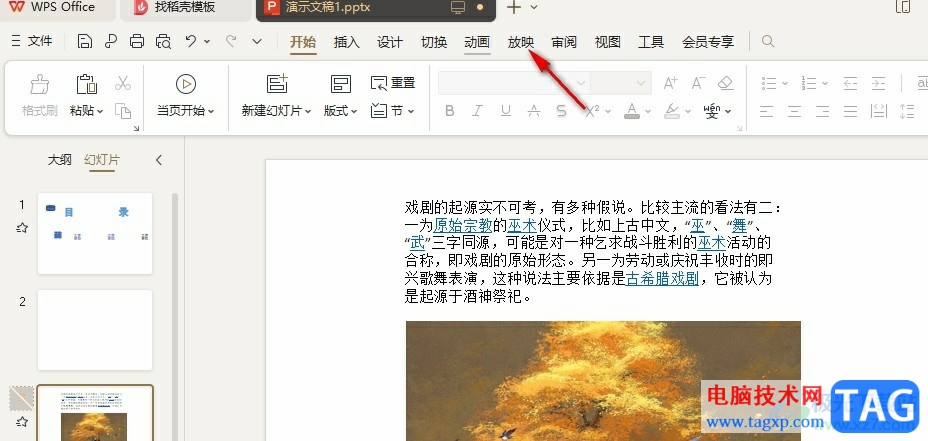Expand quick access toolbar customize chevron
Screen dimensions: 928x441
click(257, 41)
